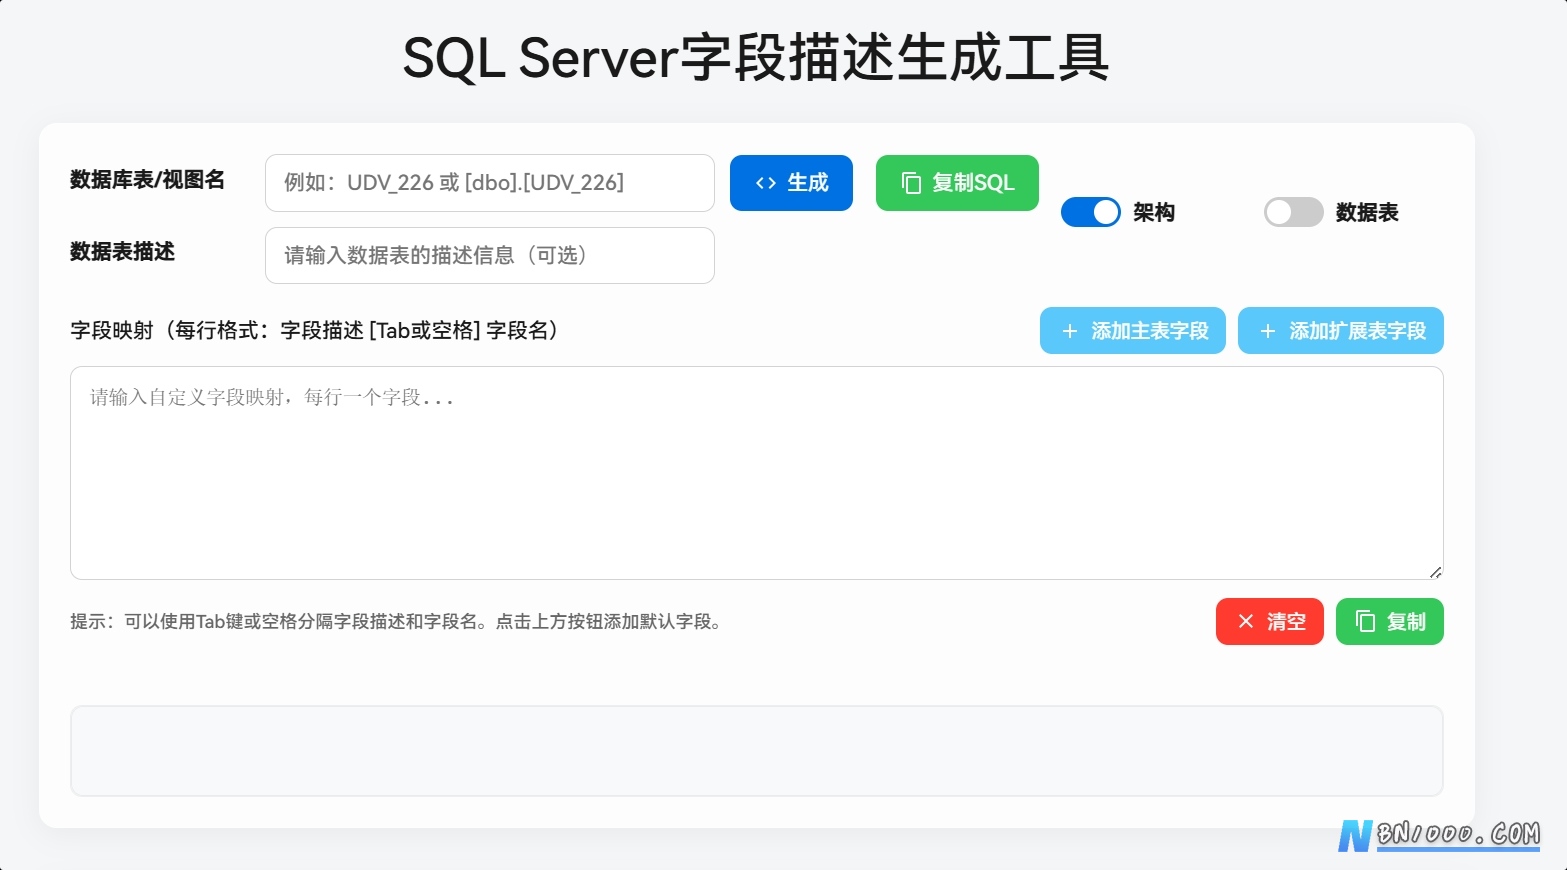Focus the 数据库表/视图名 input field

click(x=490, y=183)
